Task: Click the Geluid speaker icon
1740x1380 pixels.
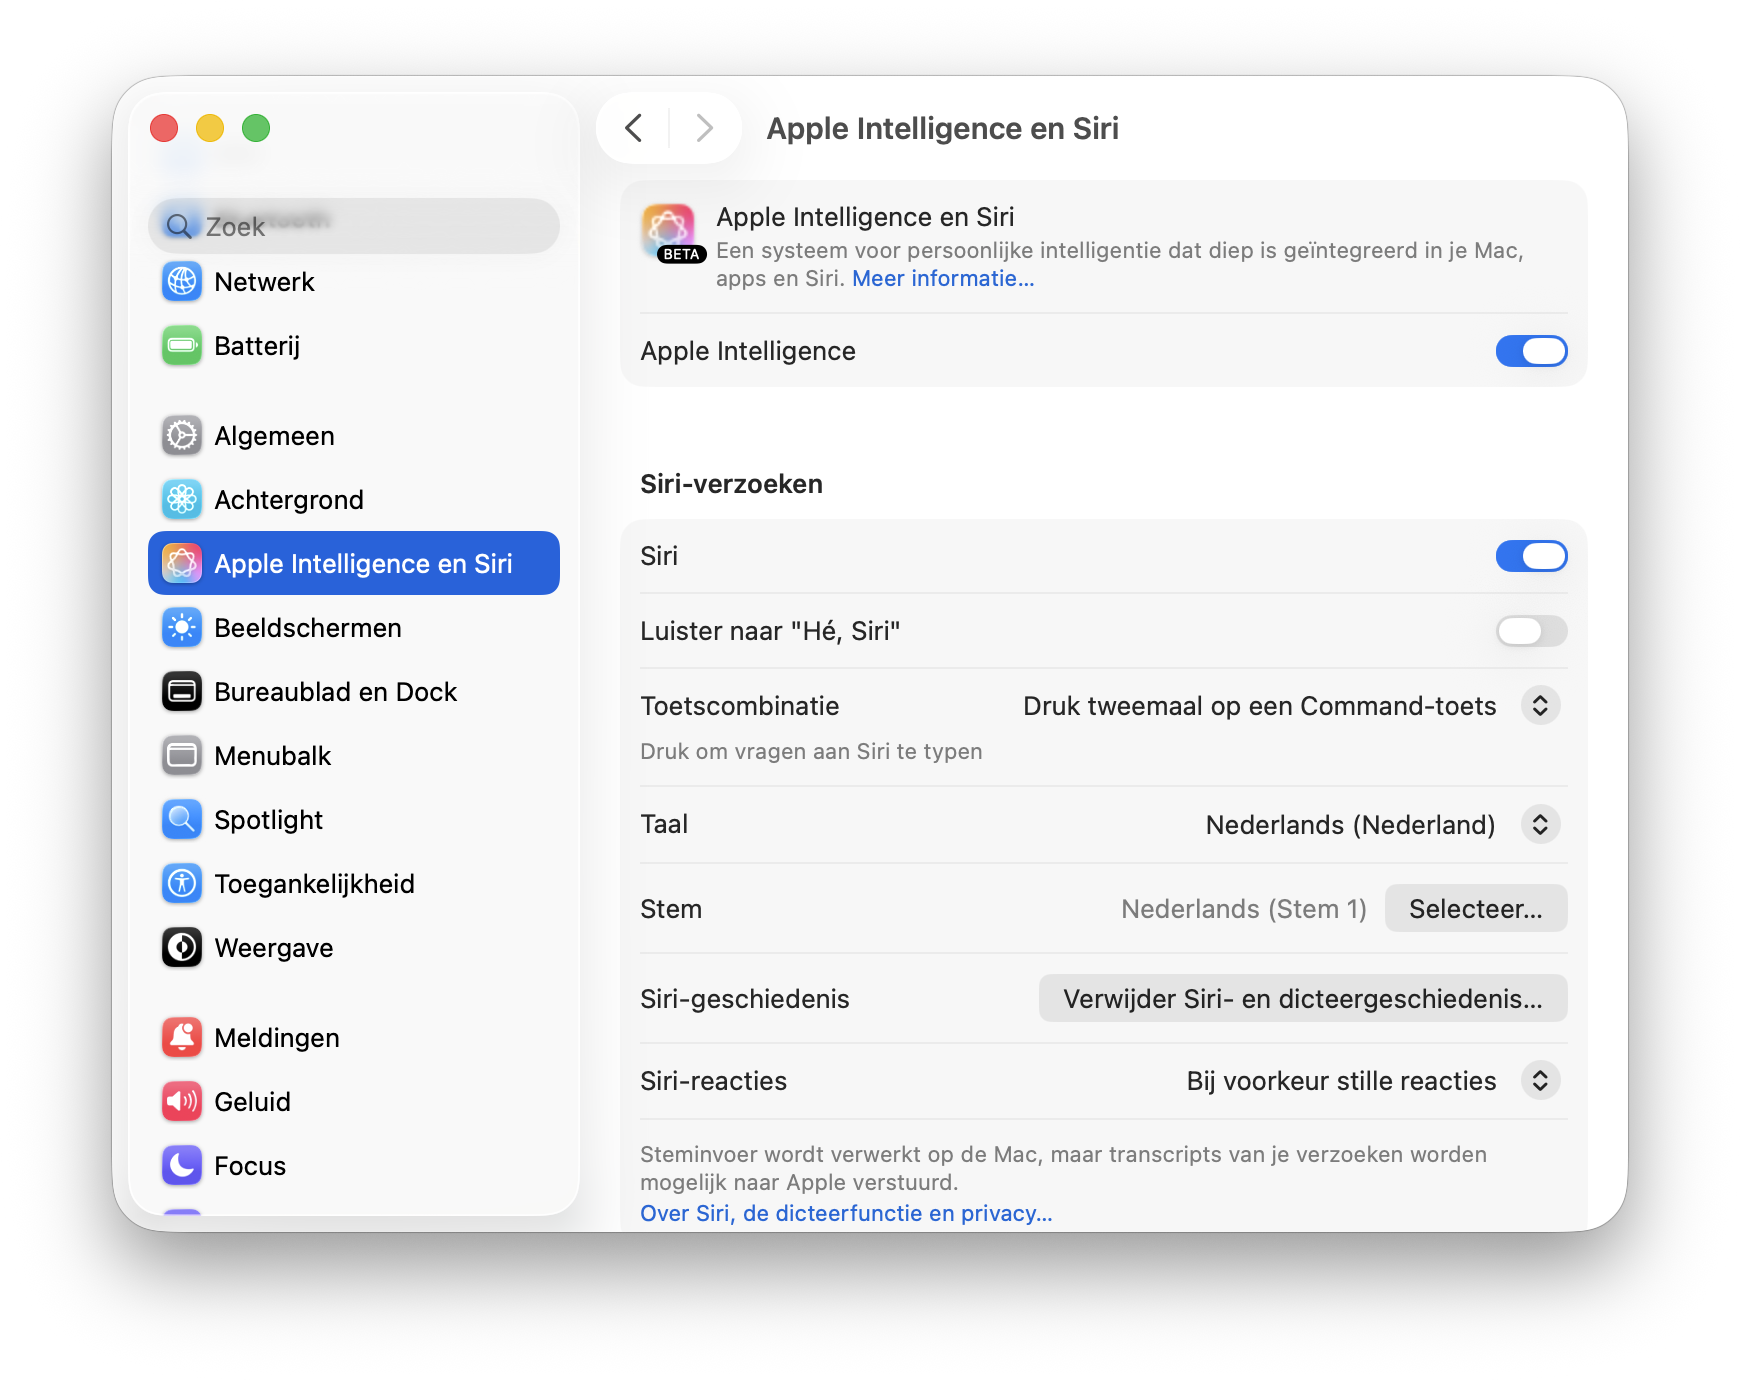Action: pos(181,1101)
